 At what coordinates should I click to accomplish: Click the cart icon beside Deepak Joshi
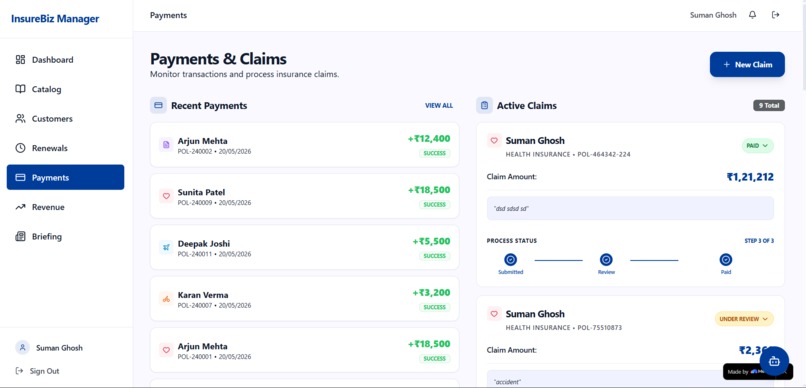tap(166, 247)
